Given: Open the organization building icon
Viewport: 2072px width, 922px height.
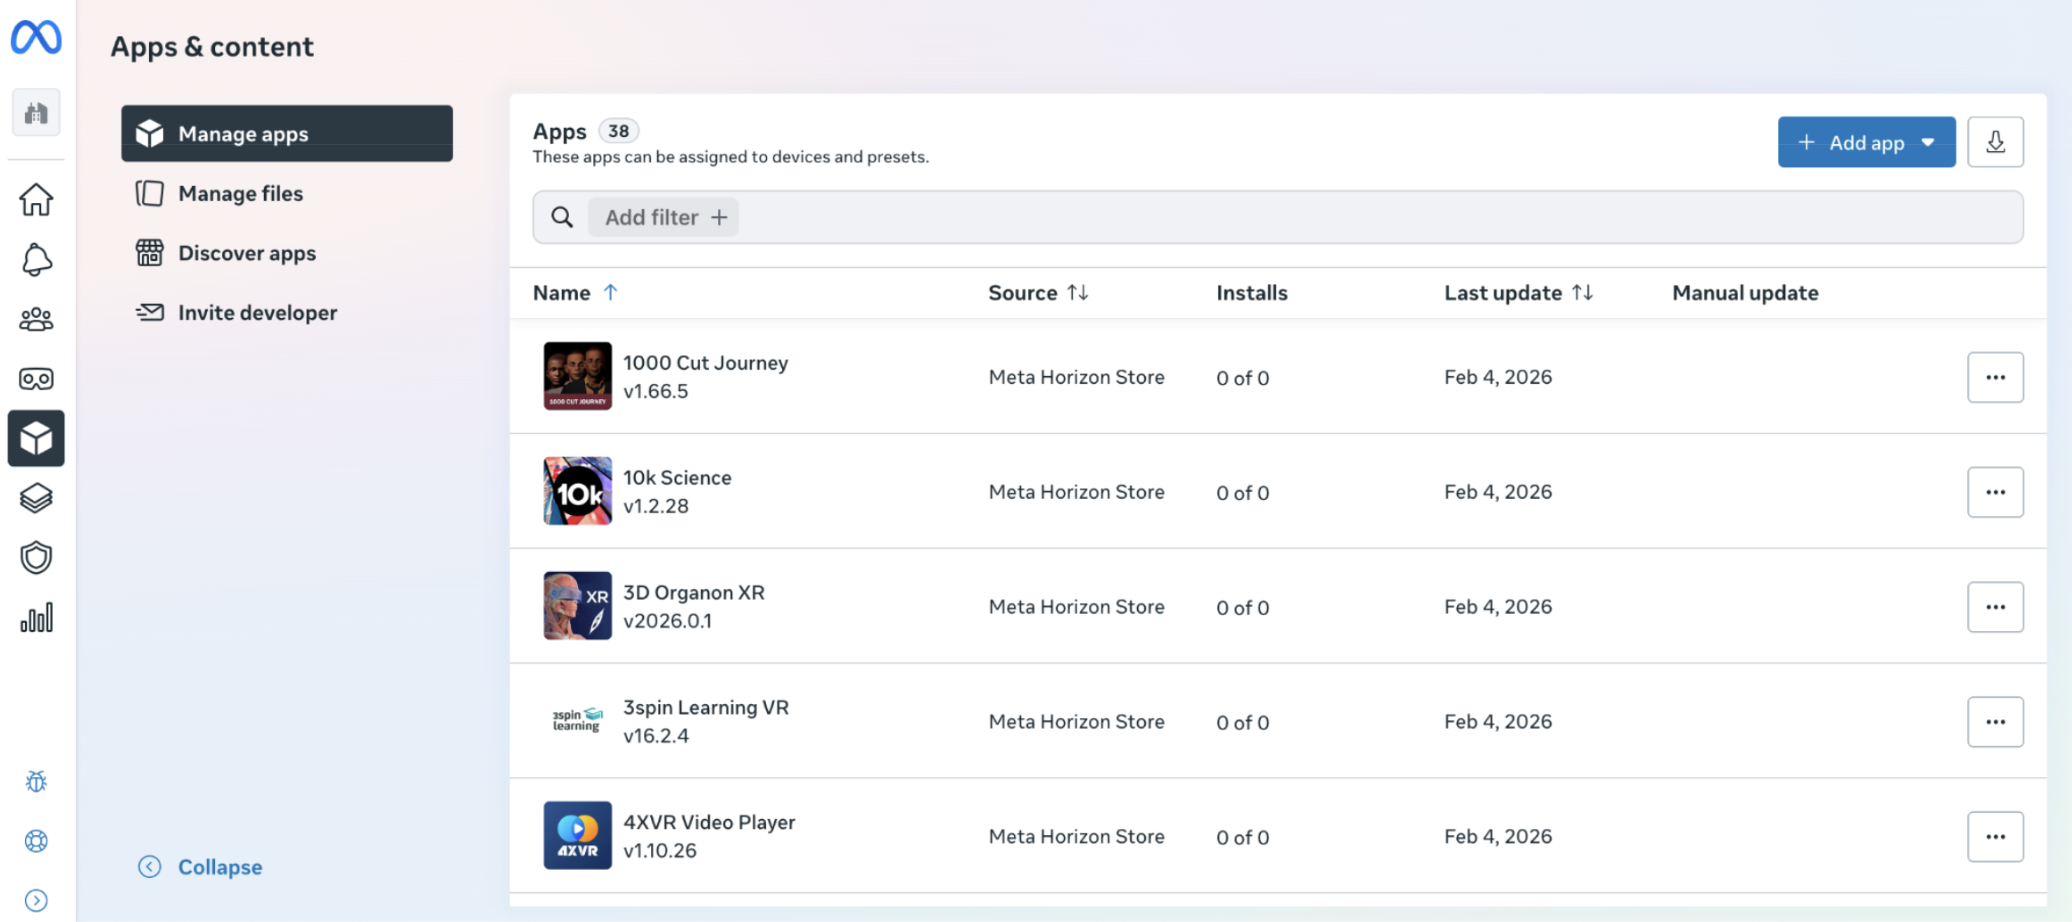Looking at the screenshot, I should 36,112.
